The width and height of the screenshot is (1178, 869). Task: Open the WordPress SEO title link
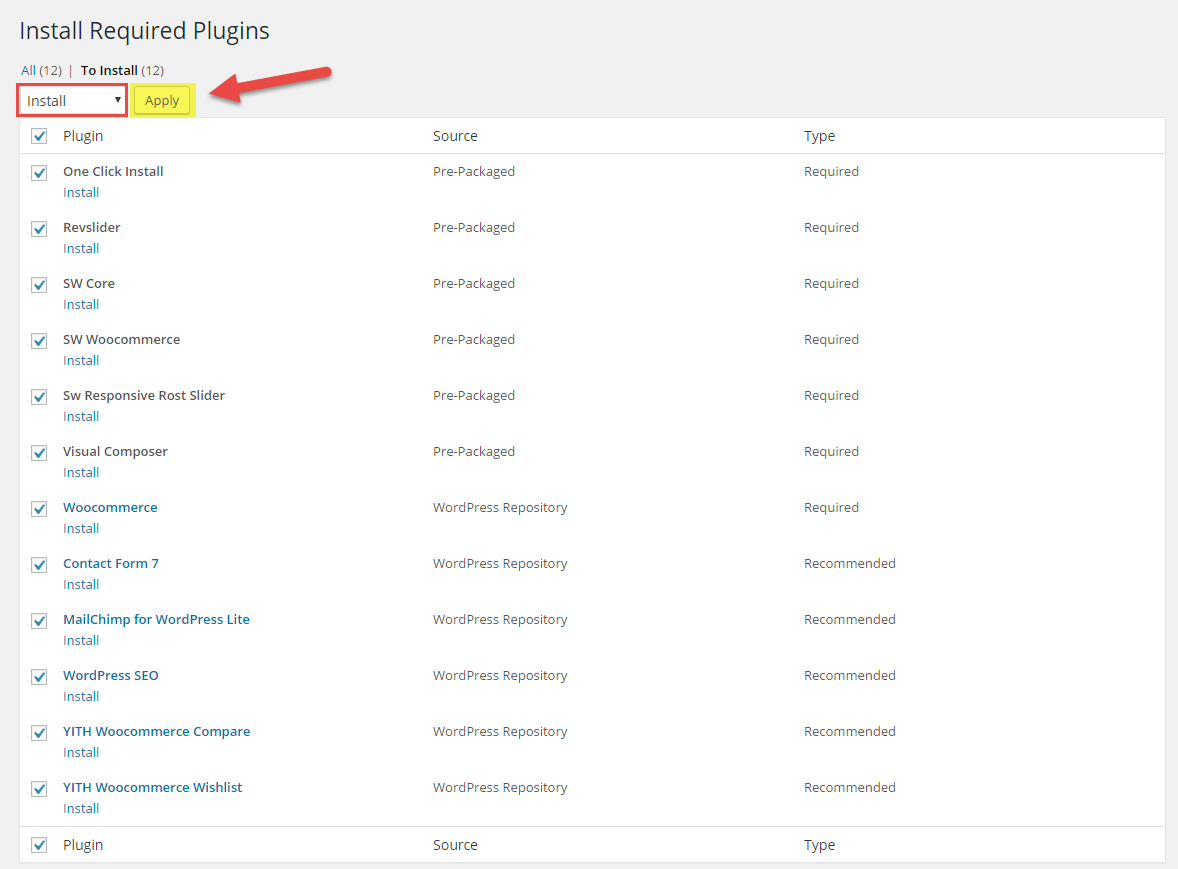point(111,675)
